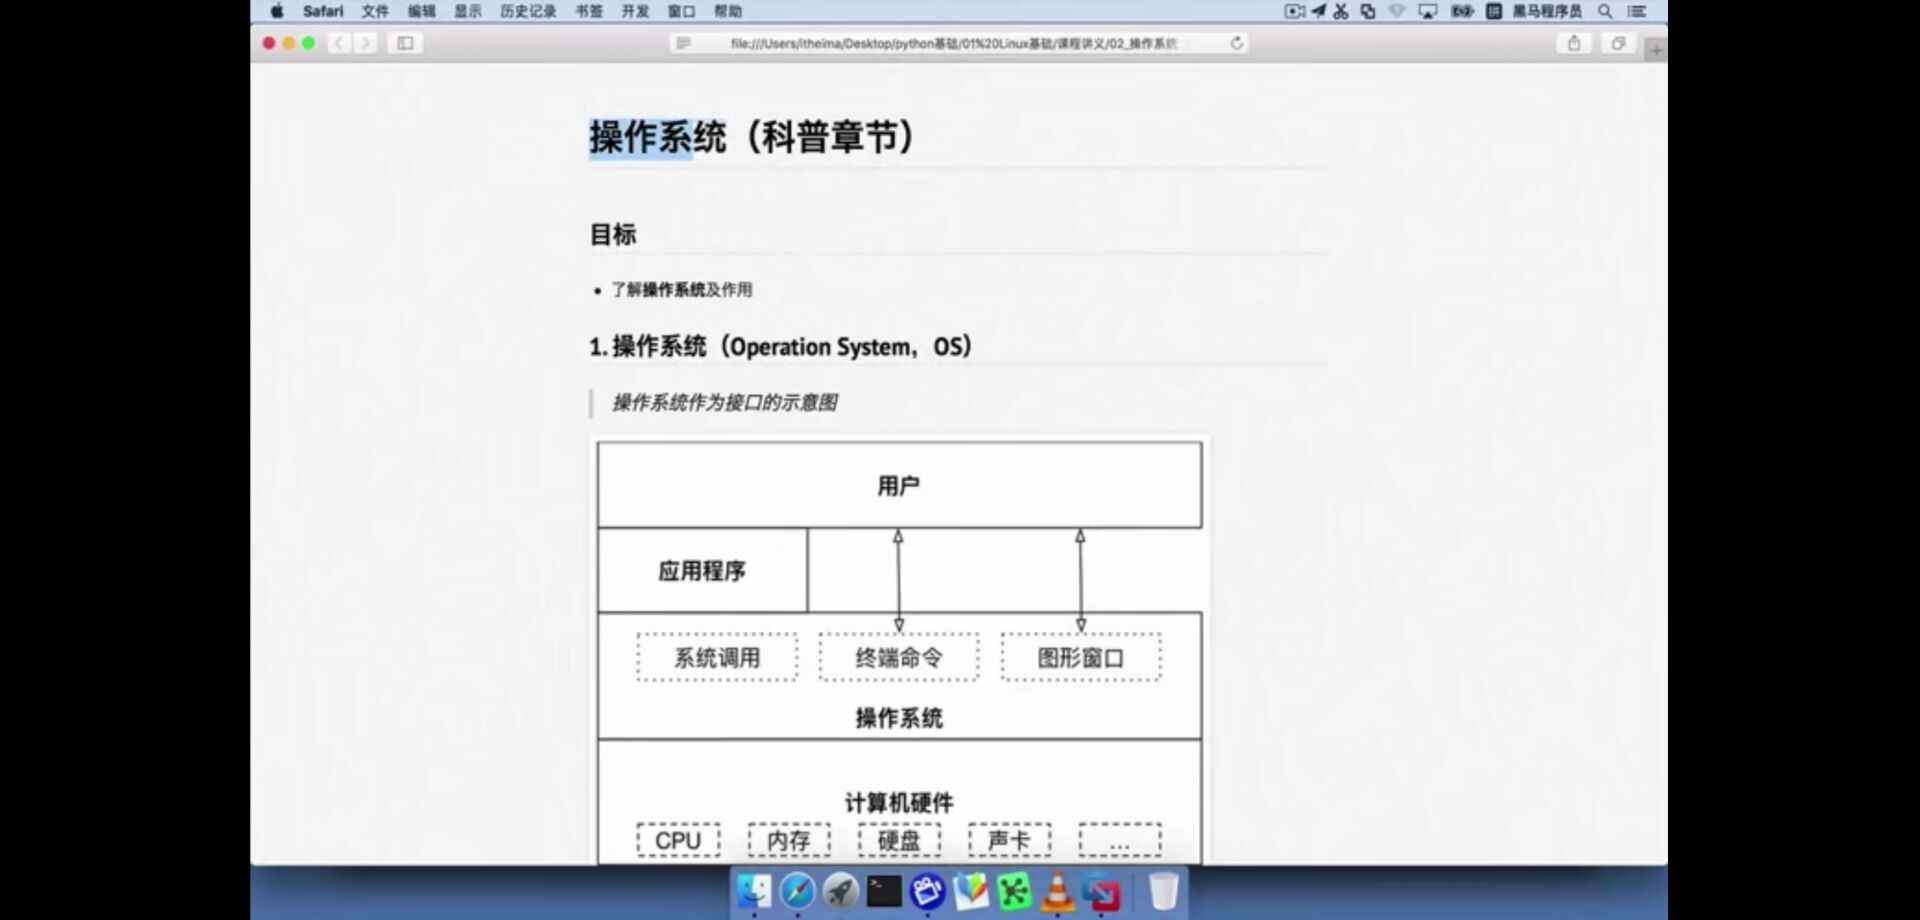1920x920 pixels.
Task: Open the 黑马程序员 input source menu
Action: (1548, 12)
